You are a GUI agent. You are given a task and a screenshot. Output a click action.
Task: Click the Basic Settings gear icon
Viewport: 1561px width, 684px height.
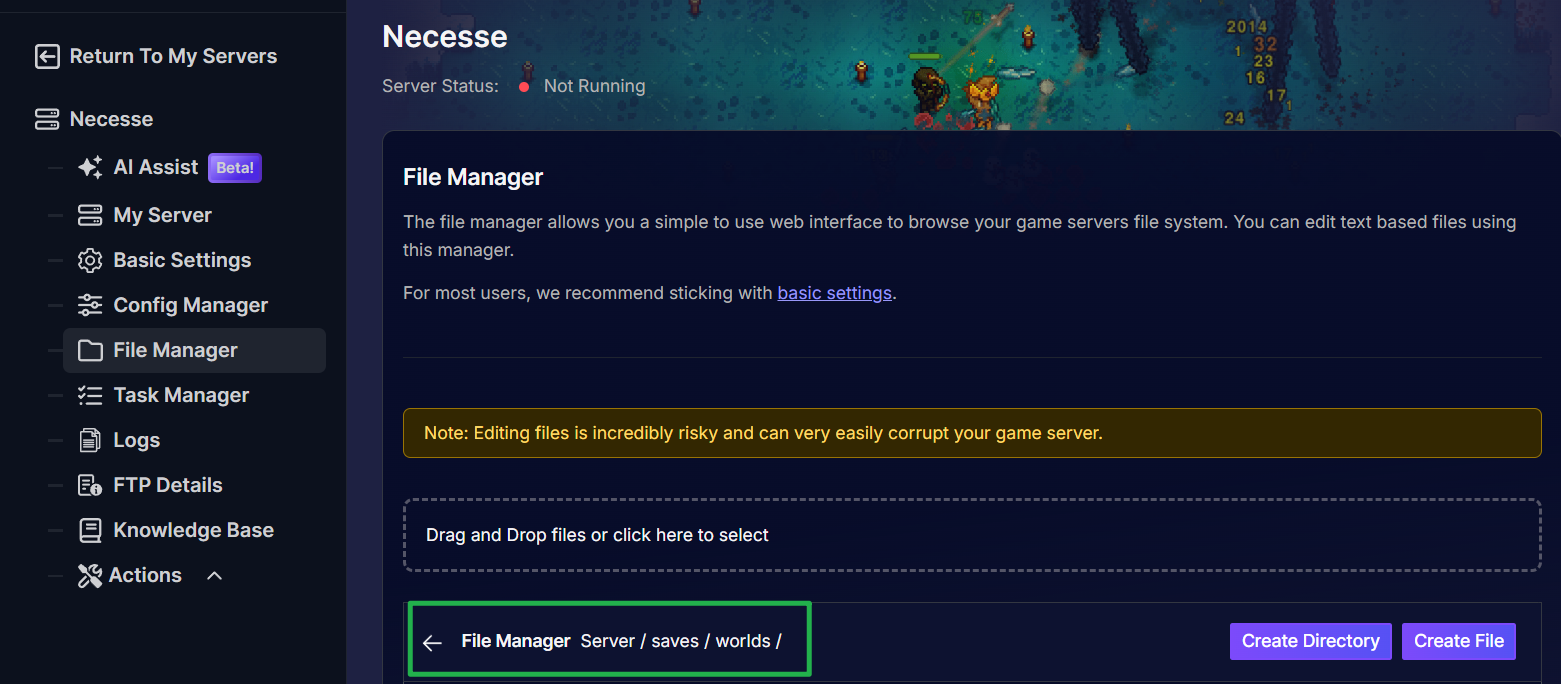coord(90,261)
